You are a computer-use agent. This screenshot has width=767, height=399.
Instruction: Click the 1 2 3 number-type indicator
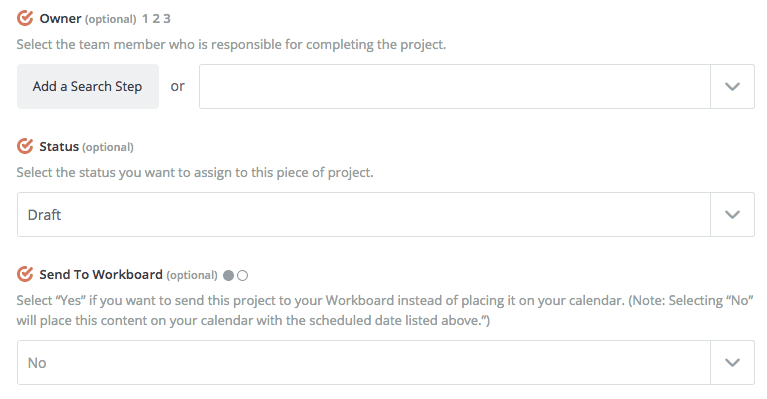click(x=157, y=19)
